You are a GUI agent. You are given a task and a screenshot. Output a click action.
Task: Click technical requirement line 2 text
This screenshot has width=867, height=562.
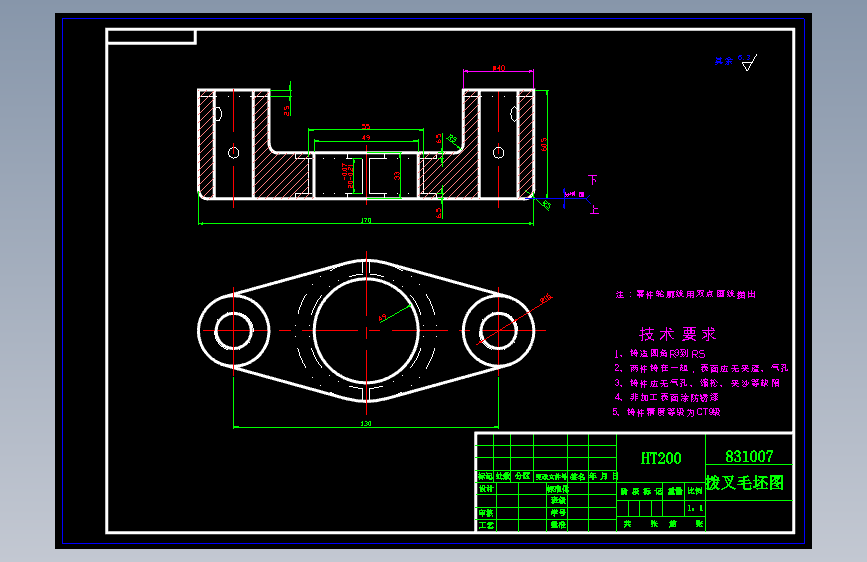click(x=701, y=368)
